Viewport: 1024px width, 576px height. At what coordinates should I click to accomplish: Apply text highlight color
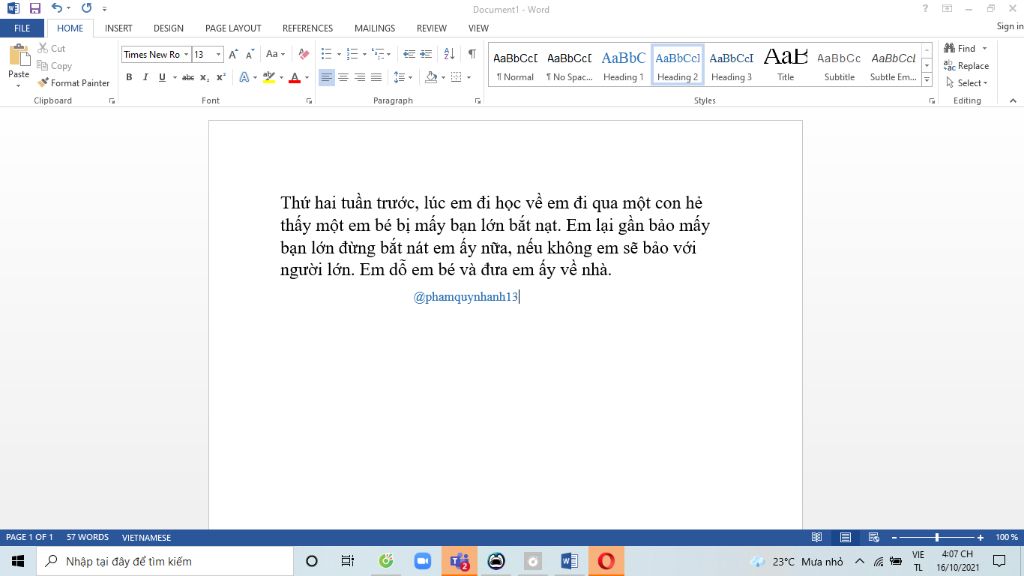tap(268, 77)
